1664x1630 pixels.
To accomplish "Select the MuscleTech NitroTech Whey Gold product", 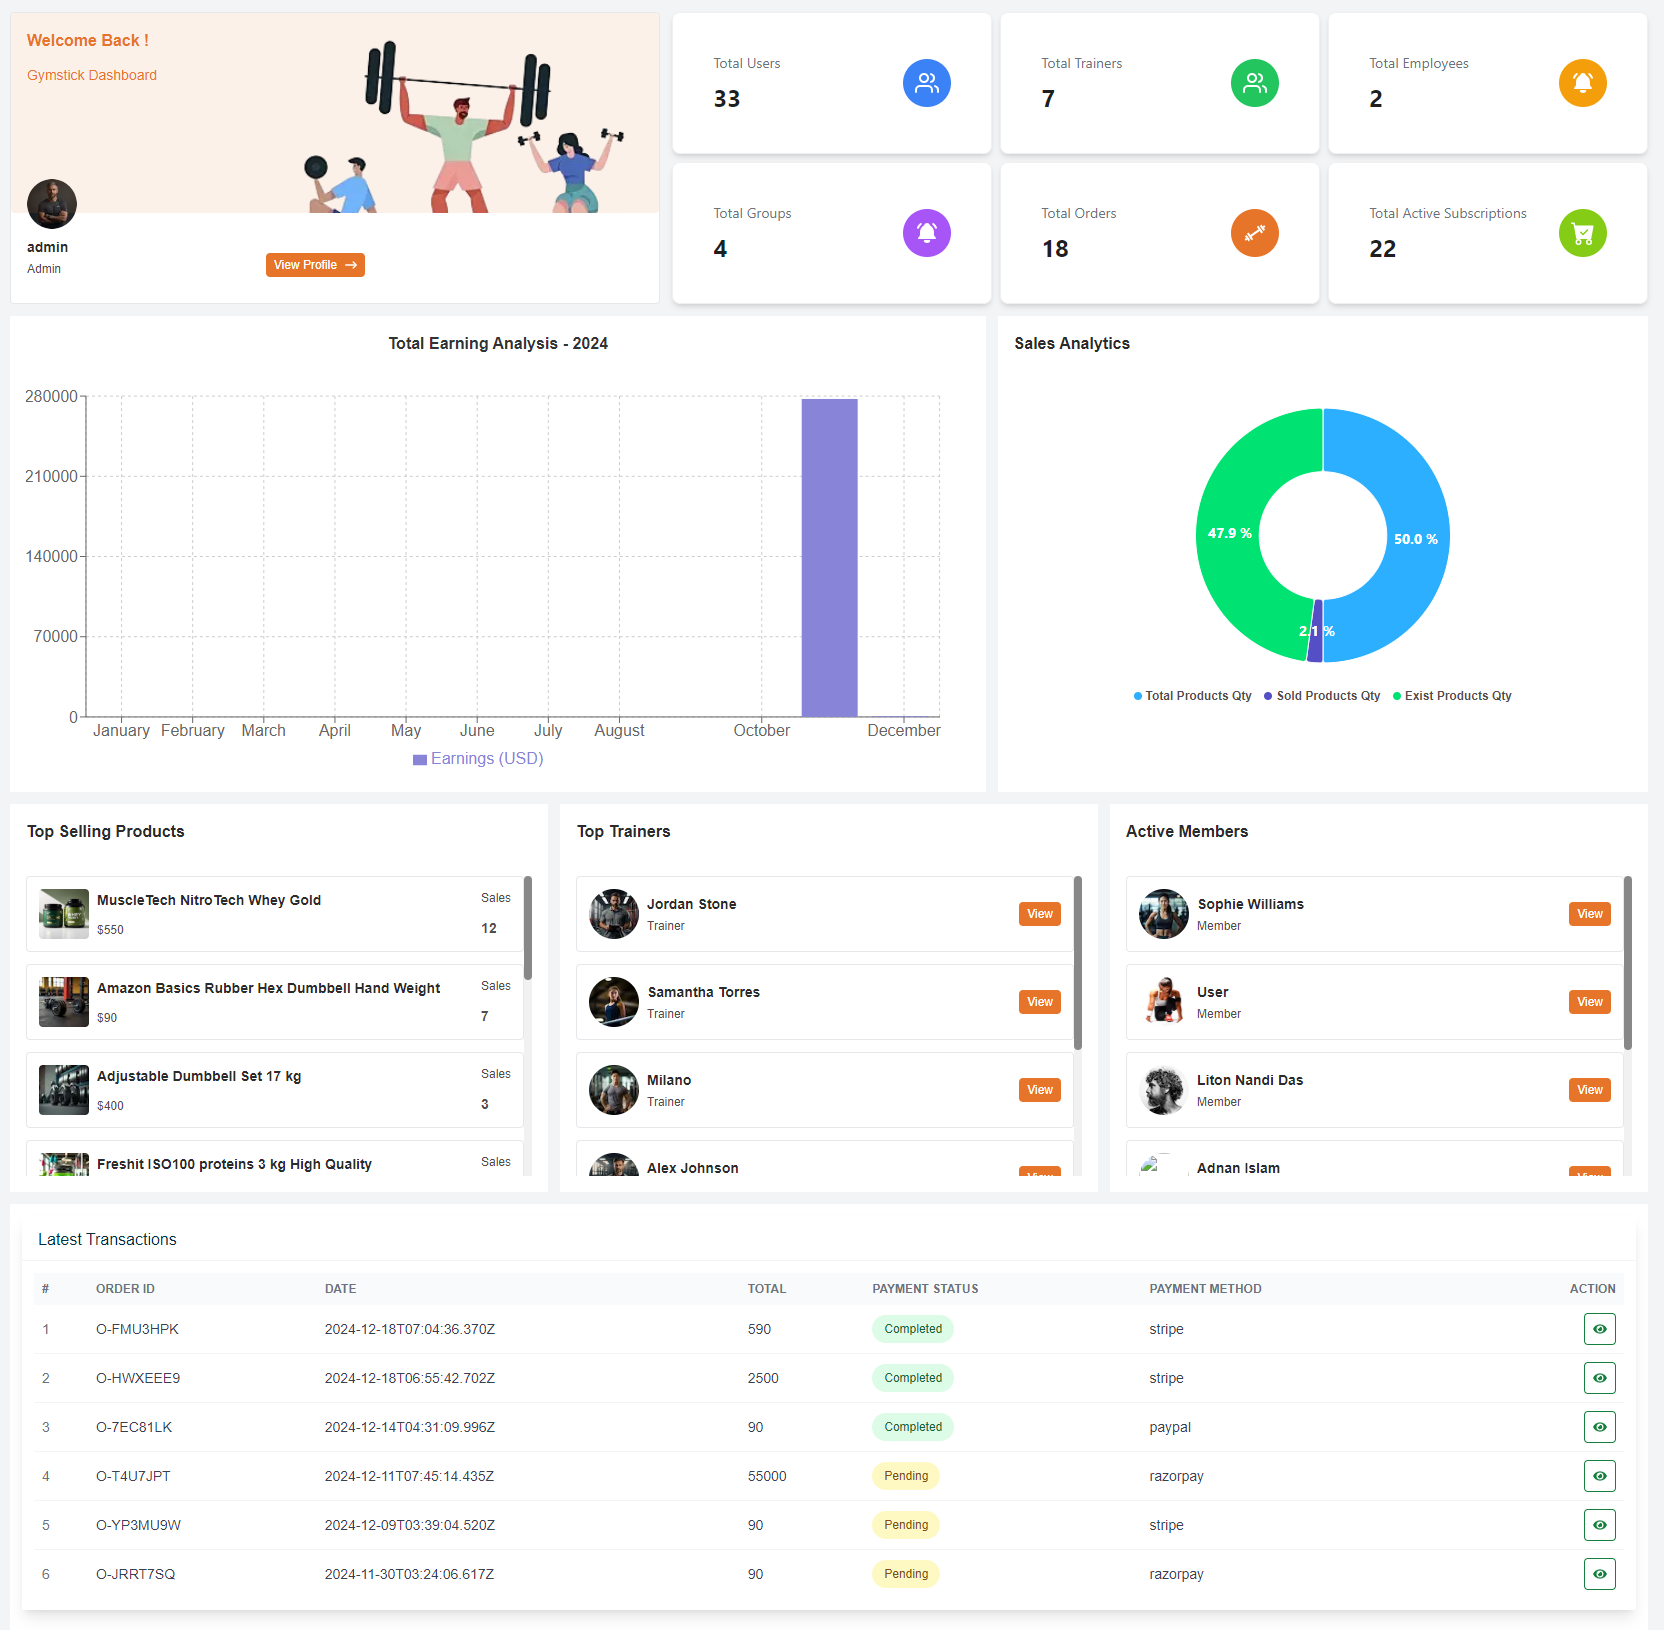I will click(x=209, y=900).
